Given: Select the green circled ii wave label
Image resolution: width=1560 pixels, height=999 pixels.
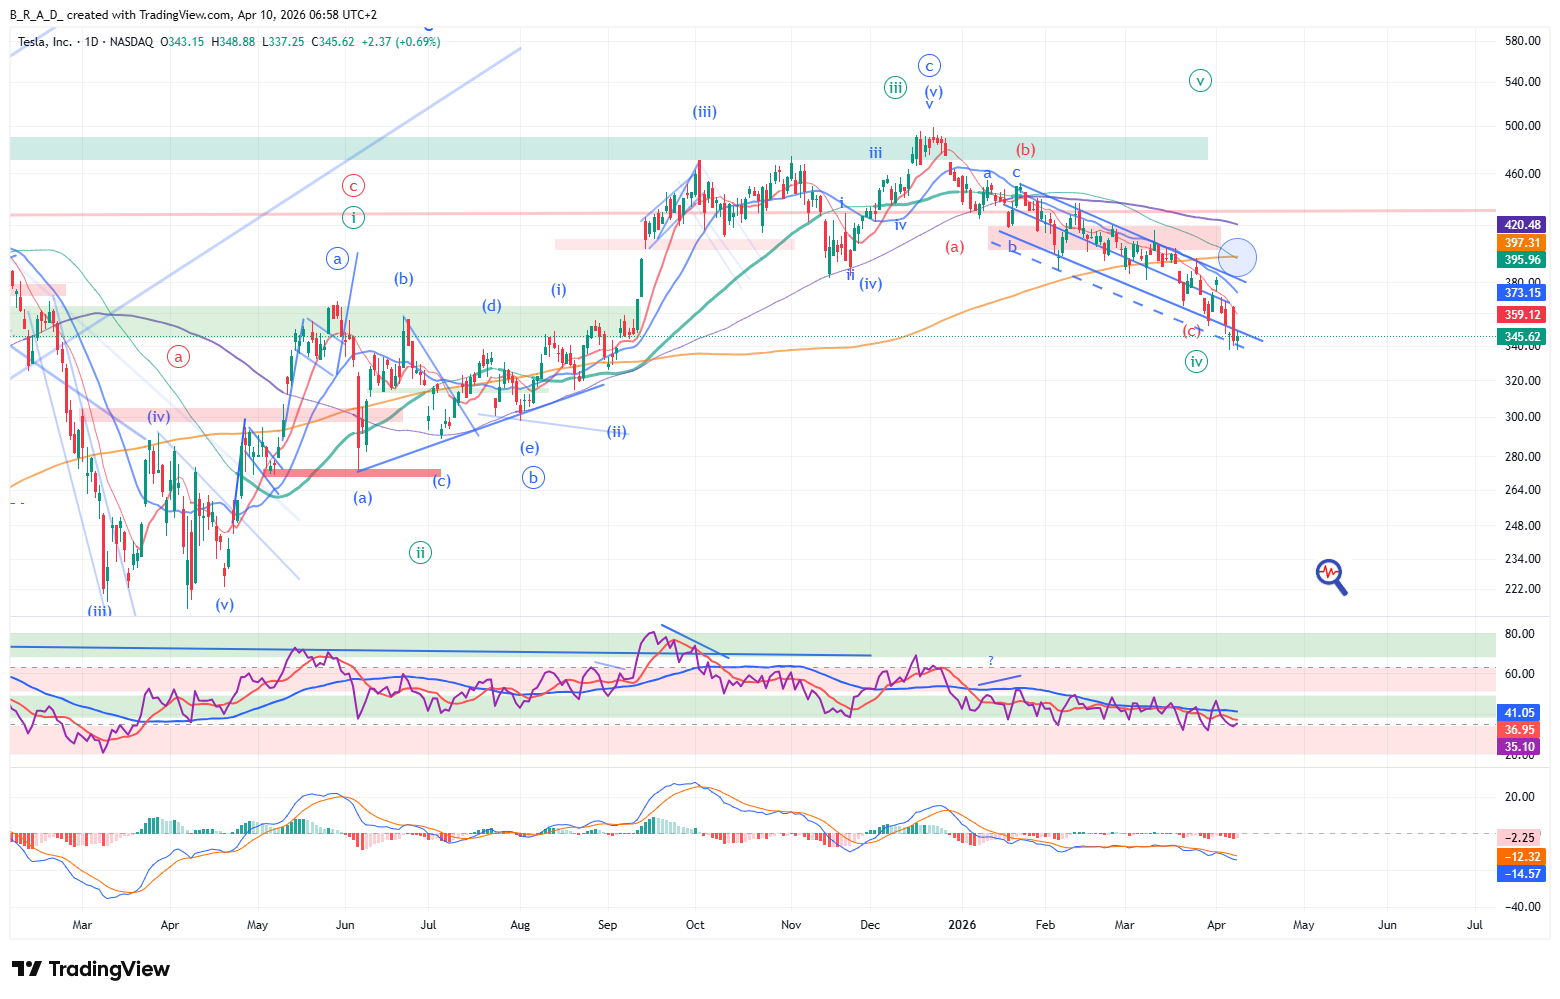Looking at the screenshot, I should 420,552.
